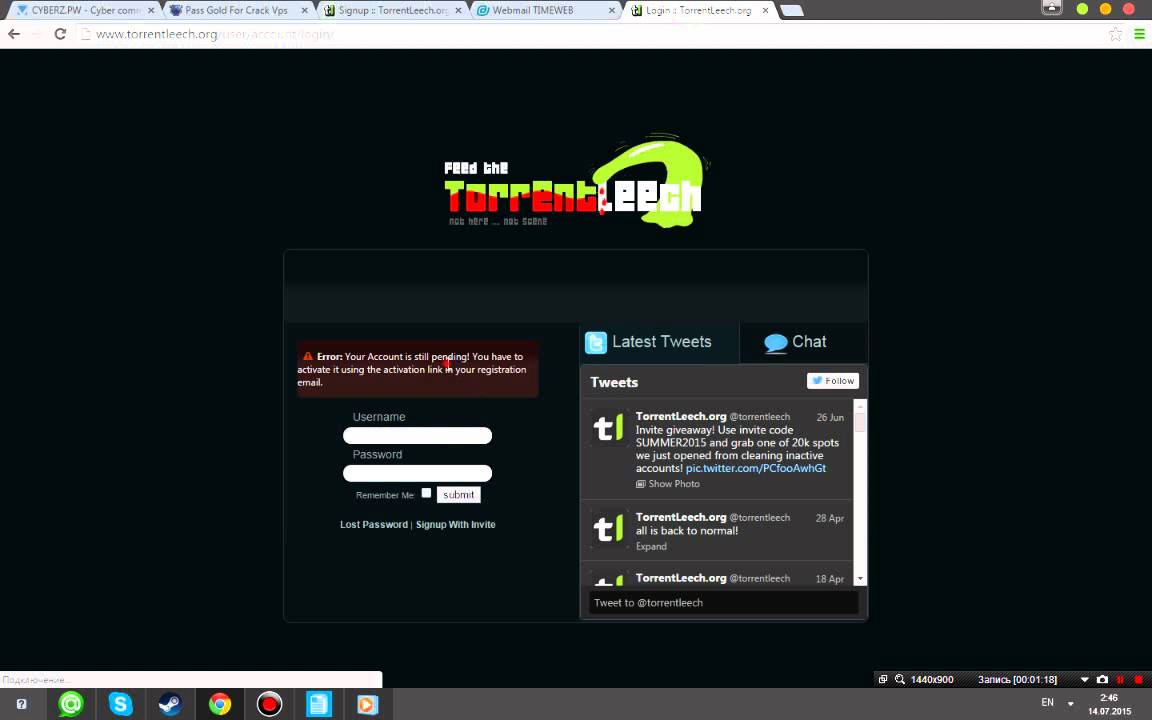Click the 28 Apr tweet date

(829, 518)
